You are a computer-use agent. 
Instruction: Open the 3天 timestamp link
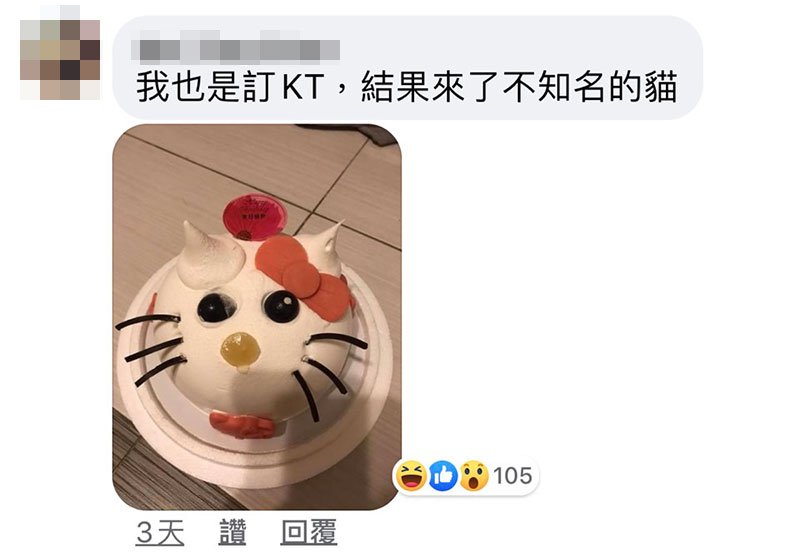(x=160, y=532)
